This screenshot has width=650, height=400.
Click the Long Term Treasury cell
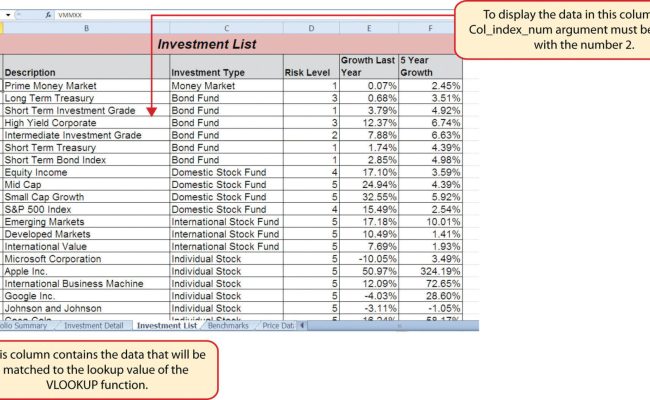(86, 98)
